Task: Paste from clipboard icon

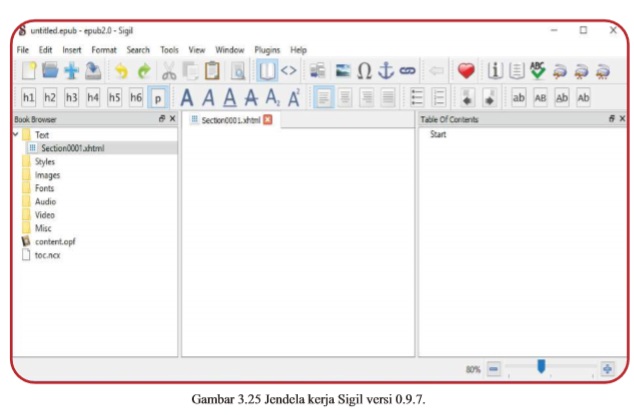Action: point(212,71)
